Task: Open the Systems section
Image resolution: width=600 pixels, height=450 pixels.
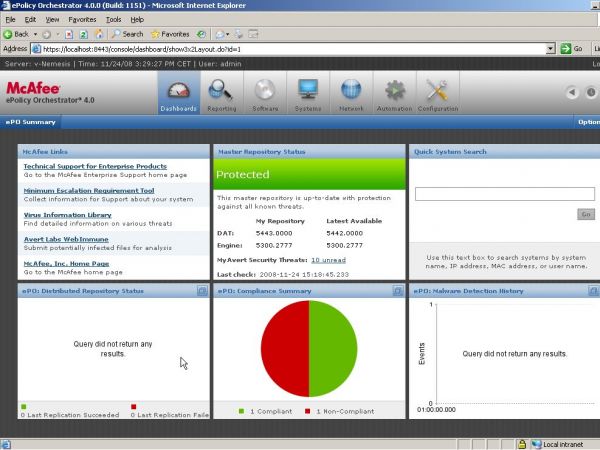Action: coord(308,93)
